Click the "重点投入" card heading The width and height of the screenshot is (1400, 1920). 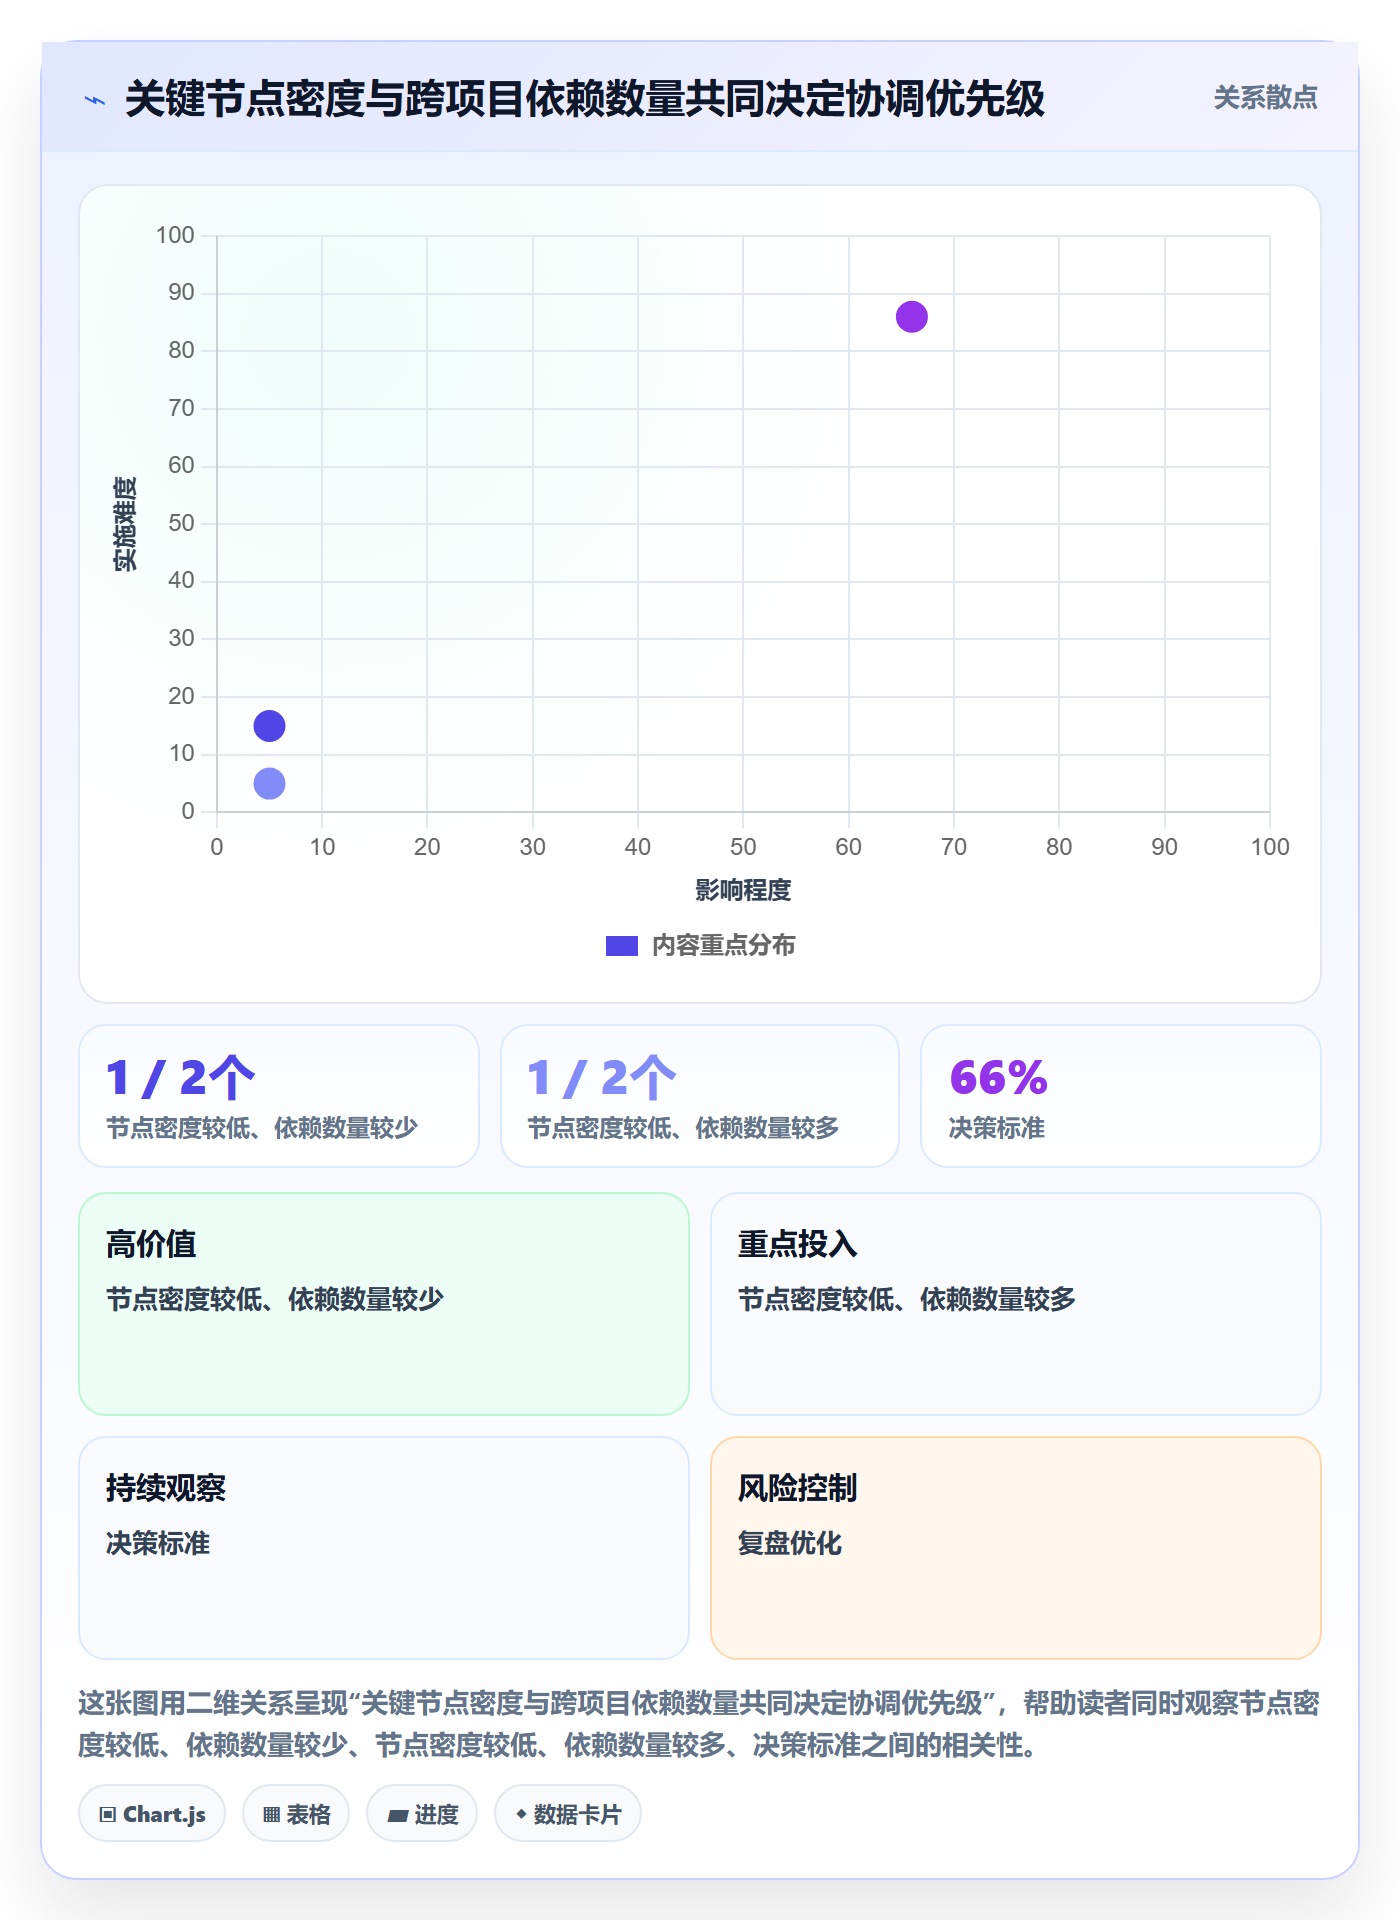click(x=798, y=1244)
